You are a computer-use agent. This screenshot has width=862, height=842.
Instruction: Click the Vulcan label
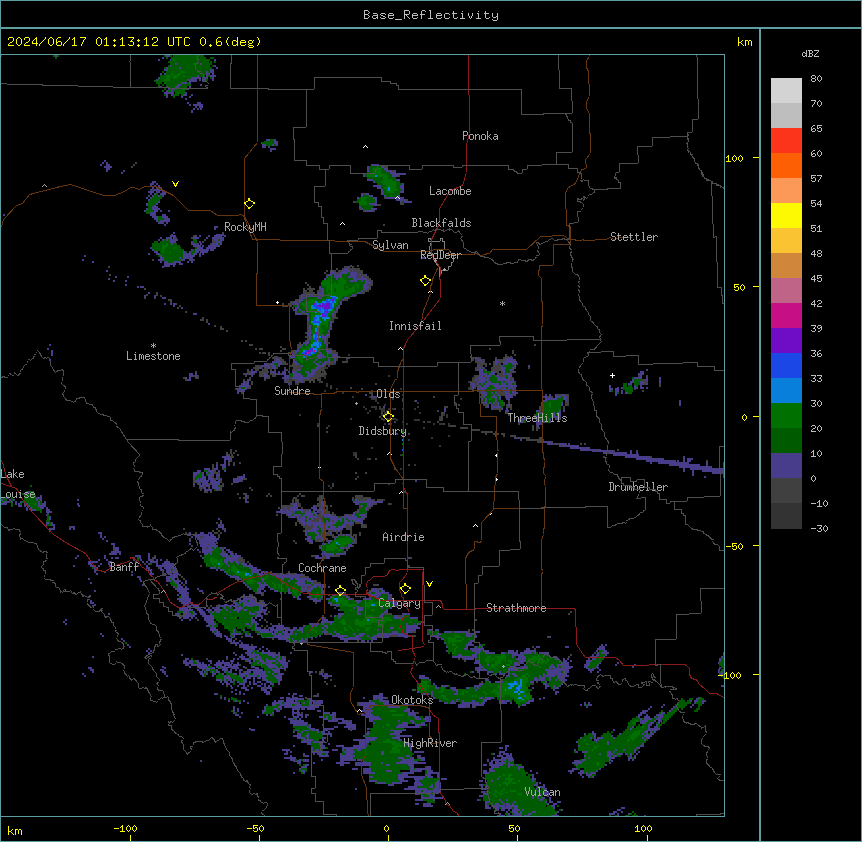pyautogui.click(x=543, y=792)
